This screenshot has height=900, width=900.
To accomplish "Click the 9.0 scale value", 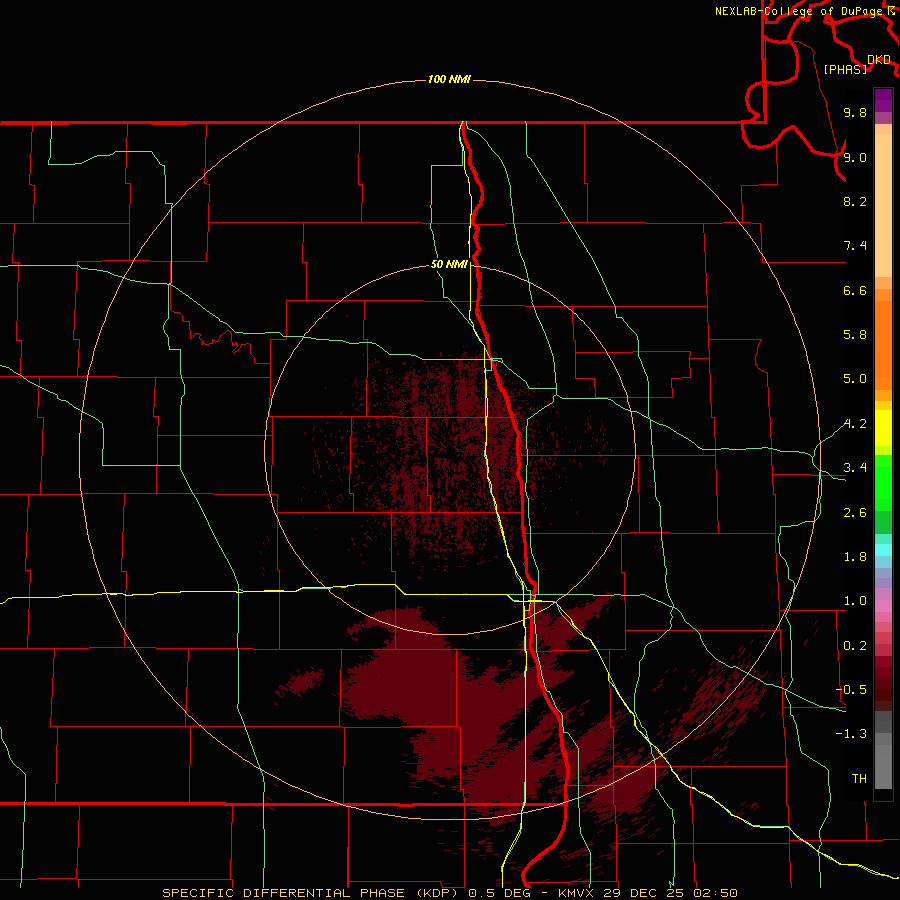I will pyautogui.click(x=855, y=158).
